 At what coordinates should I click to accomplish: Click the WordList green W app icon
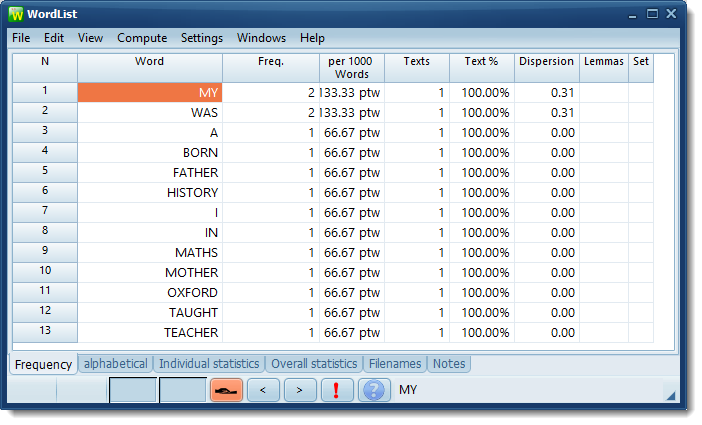[16, 14]
